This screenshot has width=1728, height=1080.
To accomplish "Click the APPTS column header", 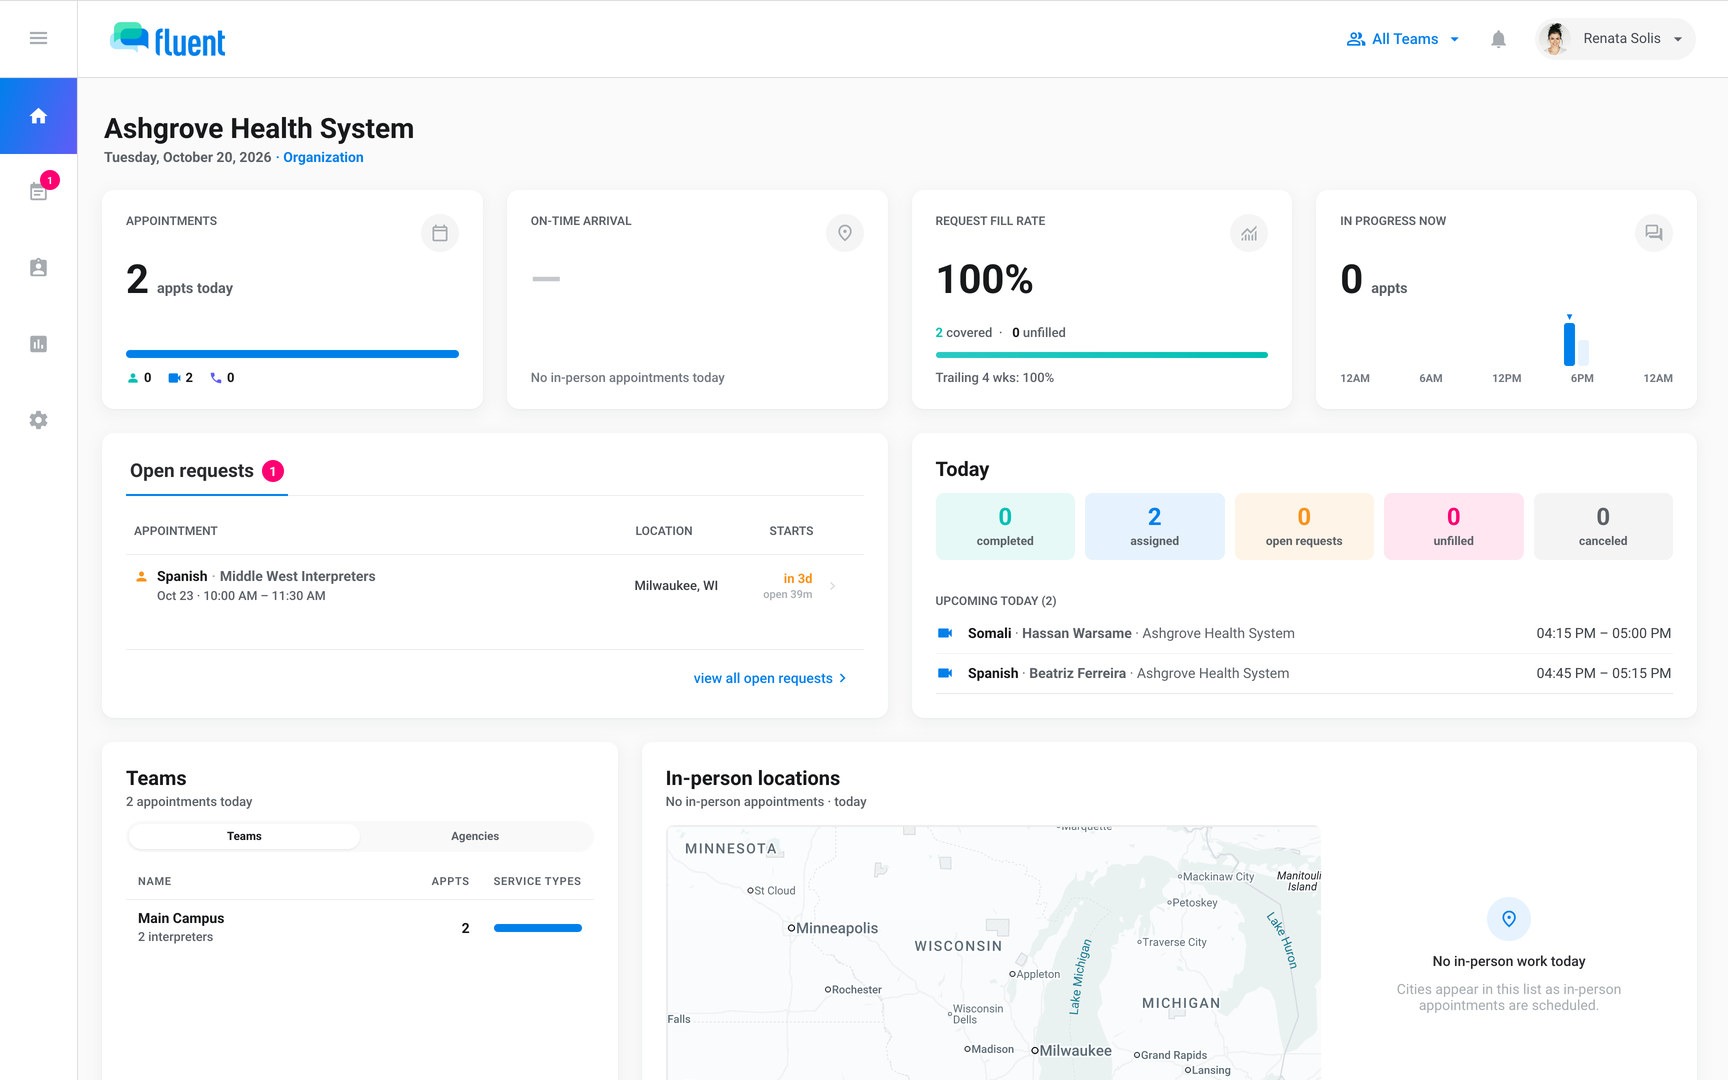I will [450, 881].
